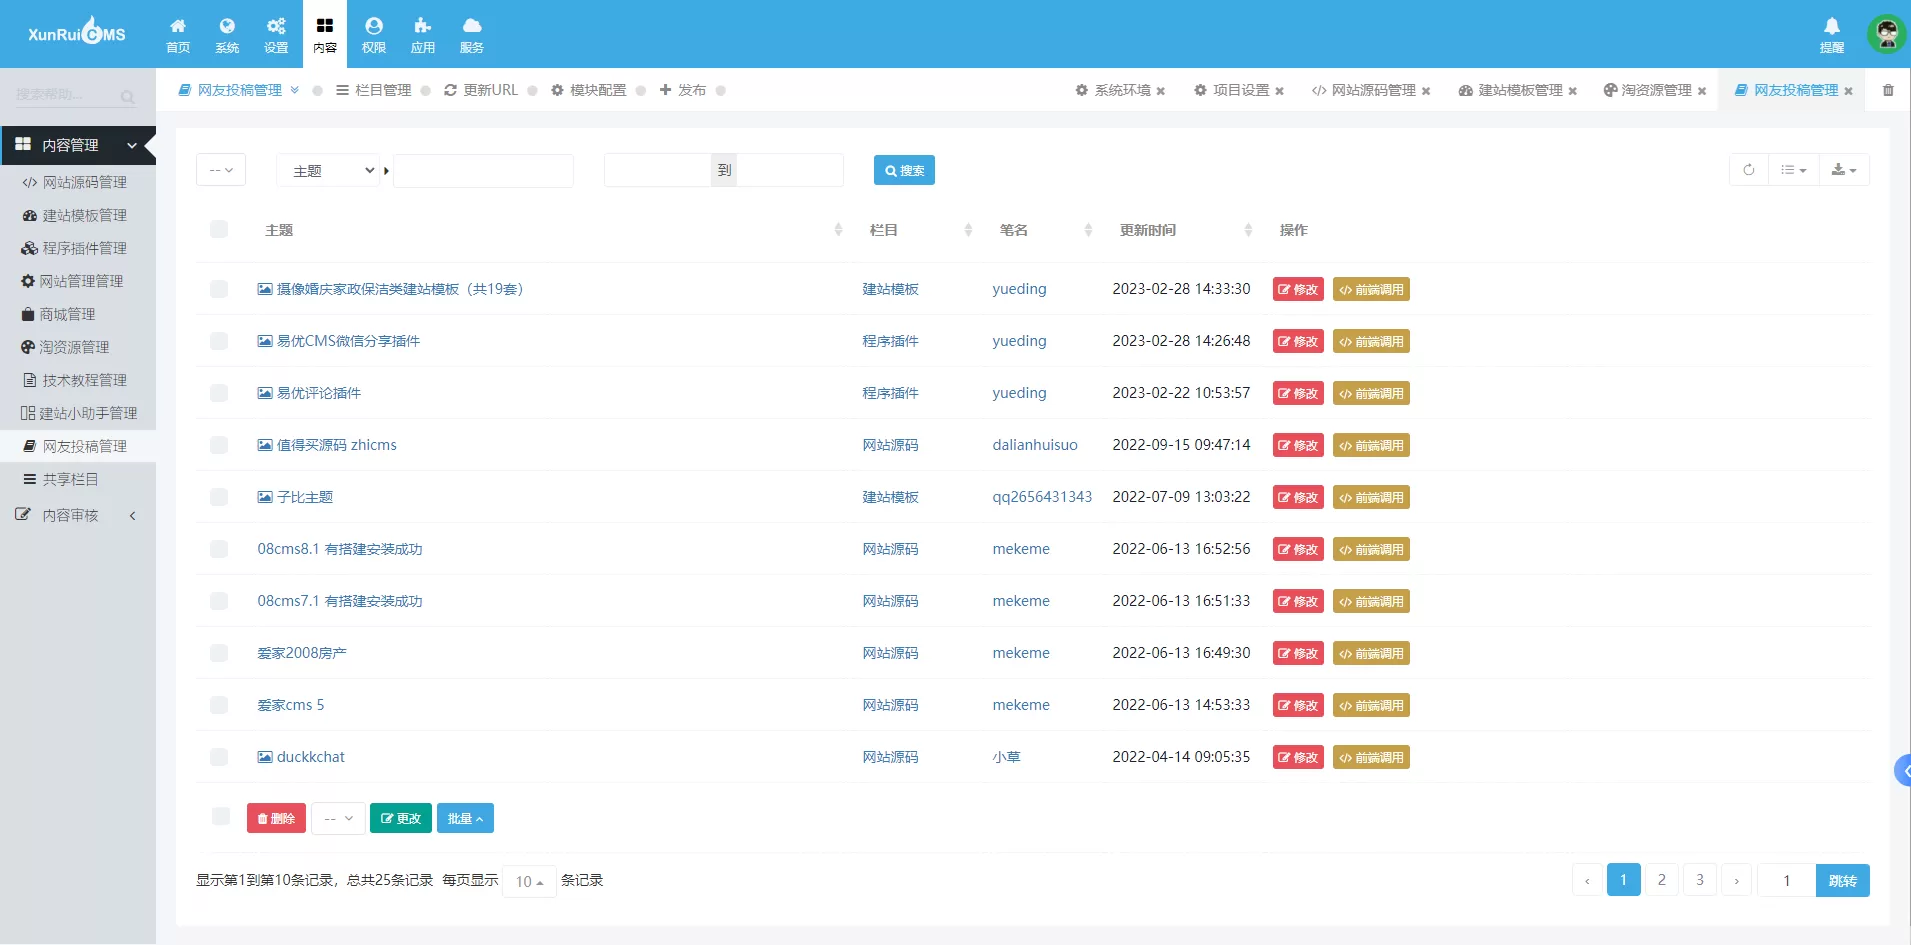Click 修改 button for 子比主题 row
The width and height of the screenshot is (1911, 945).
click(x=1298, y=497)
